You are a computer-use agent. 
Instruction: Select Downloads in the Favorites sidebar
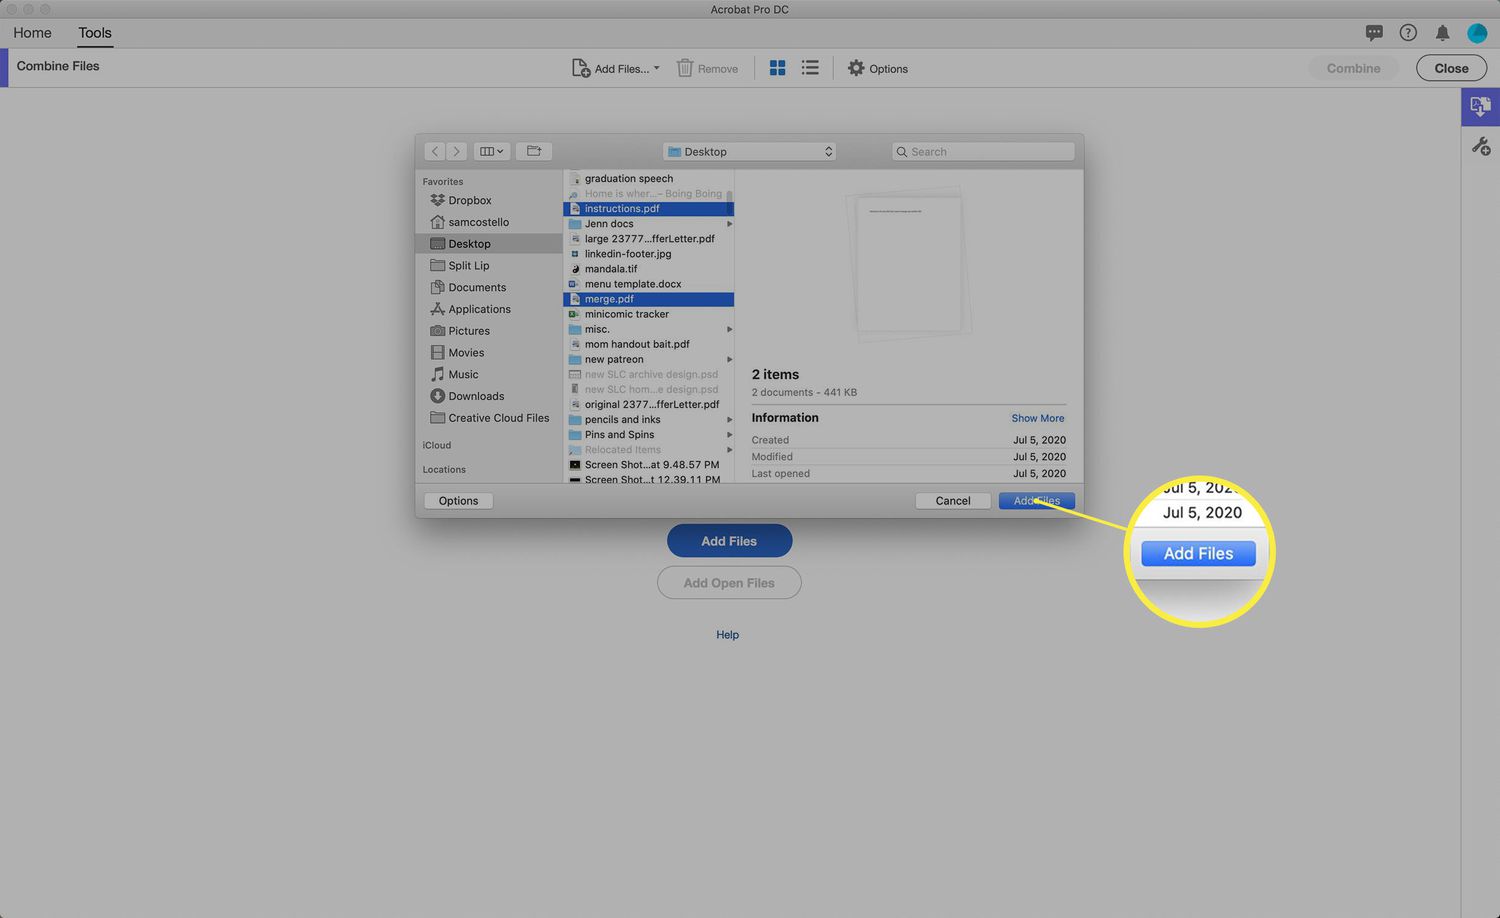[476, 396]
